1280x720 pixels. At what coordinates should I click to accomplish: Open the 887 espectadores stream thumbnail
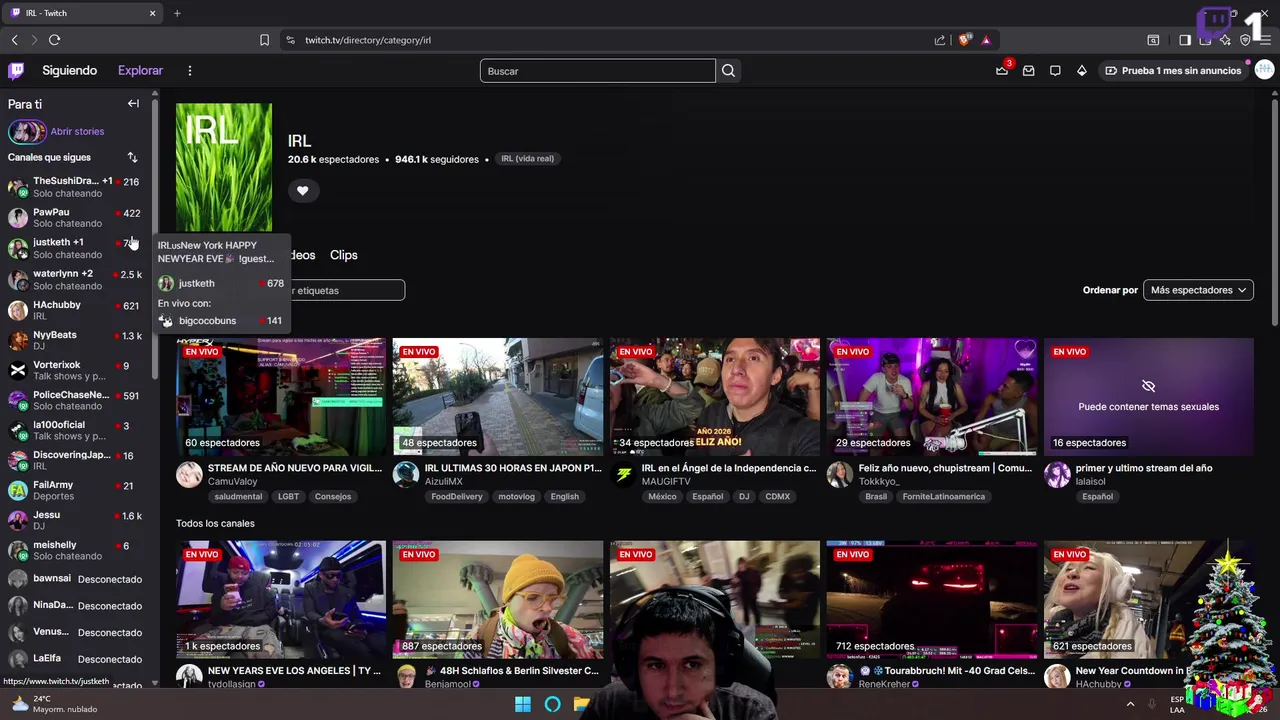pyautogui.click(x=498, y=600)
